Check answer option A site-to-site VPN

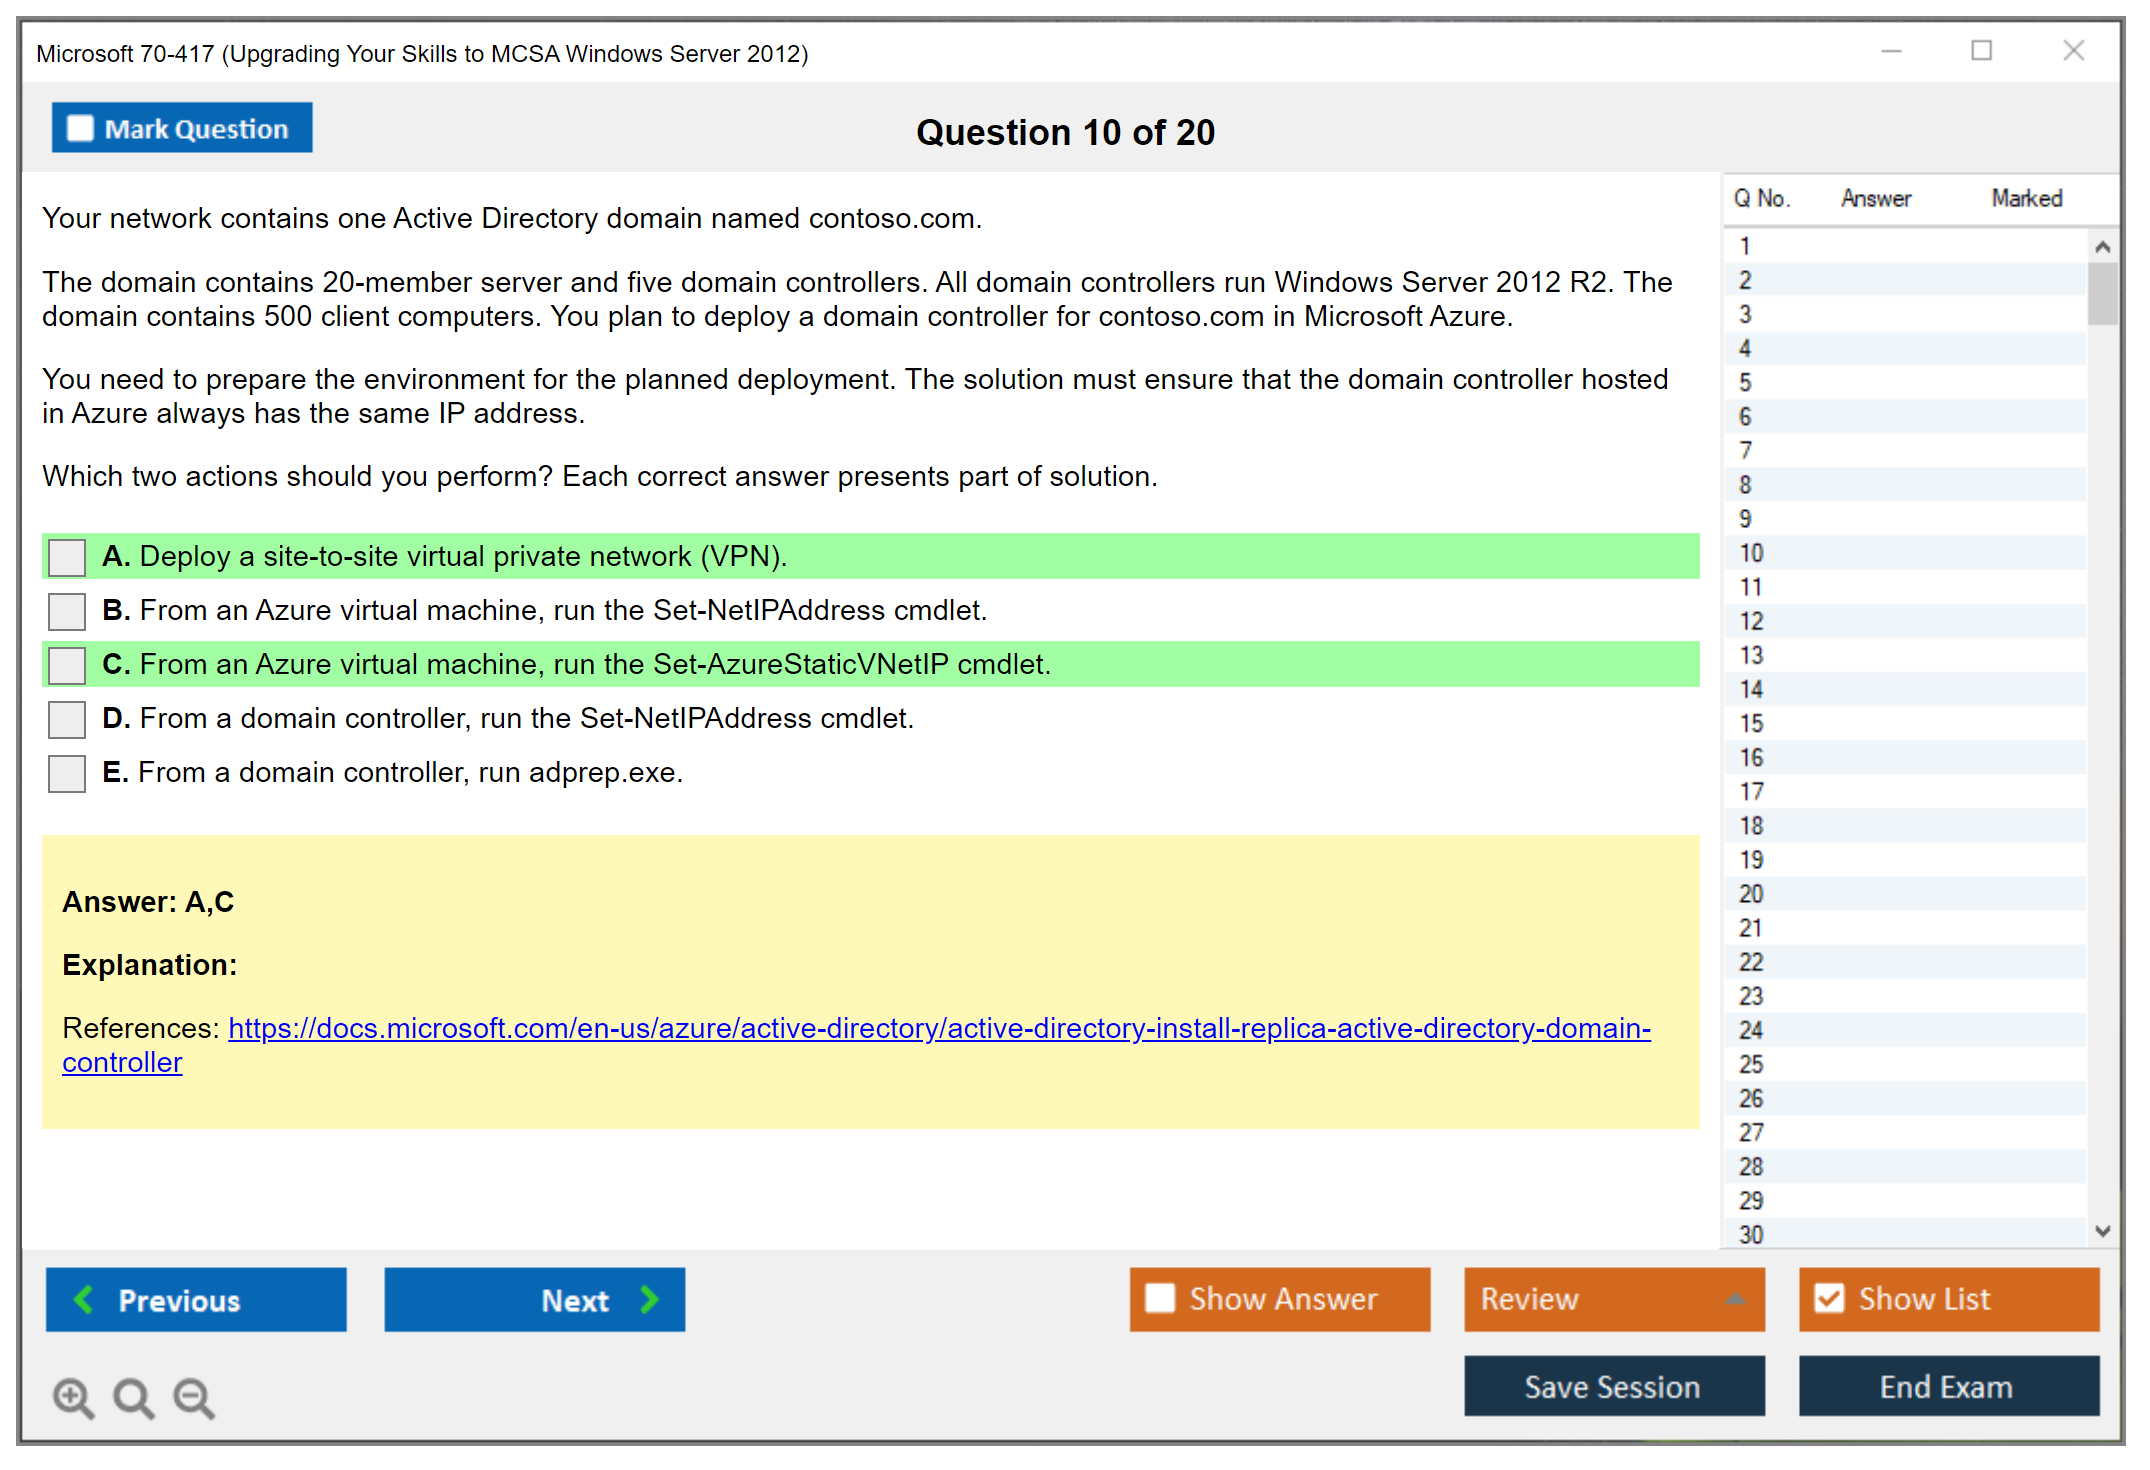pos(67,557)
